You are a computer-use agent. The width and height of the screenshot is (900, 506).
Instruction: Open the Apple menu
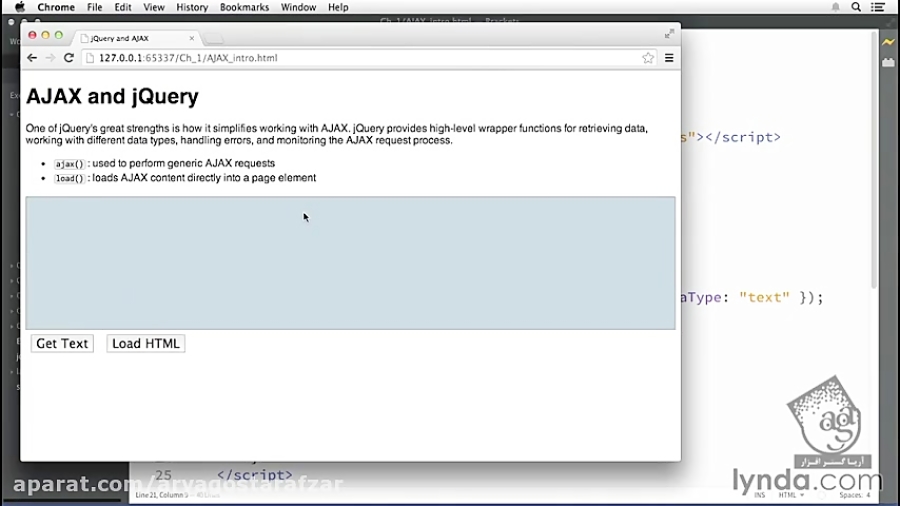[x=20, y=7]
